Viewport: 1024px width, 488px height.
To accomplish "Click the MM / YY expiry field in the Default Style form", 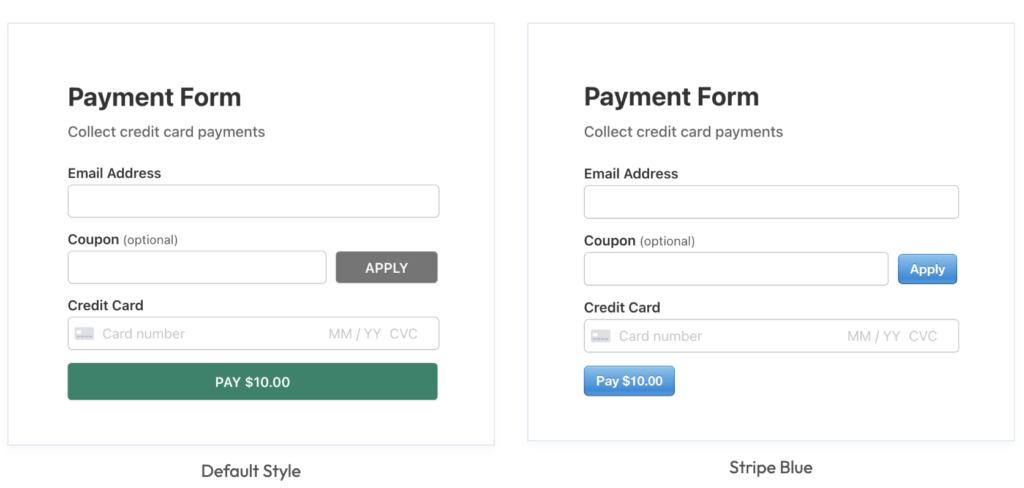I will 355,333.
